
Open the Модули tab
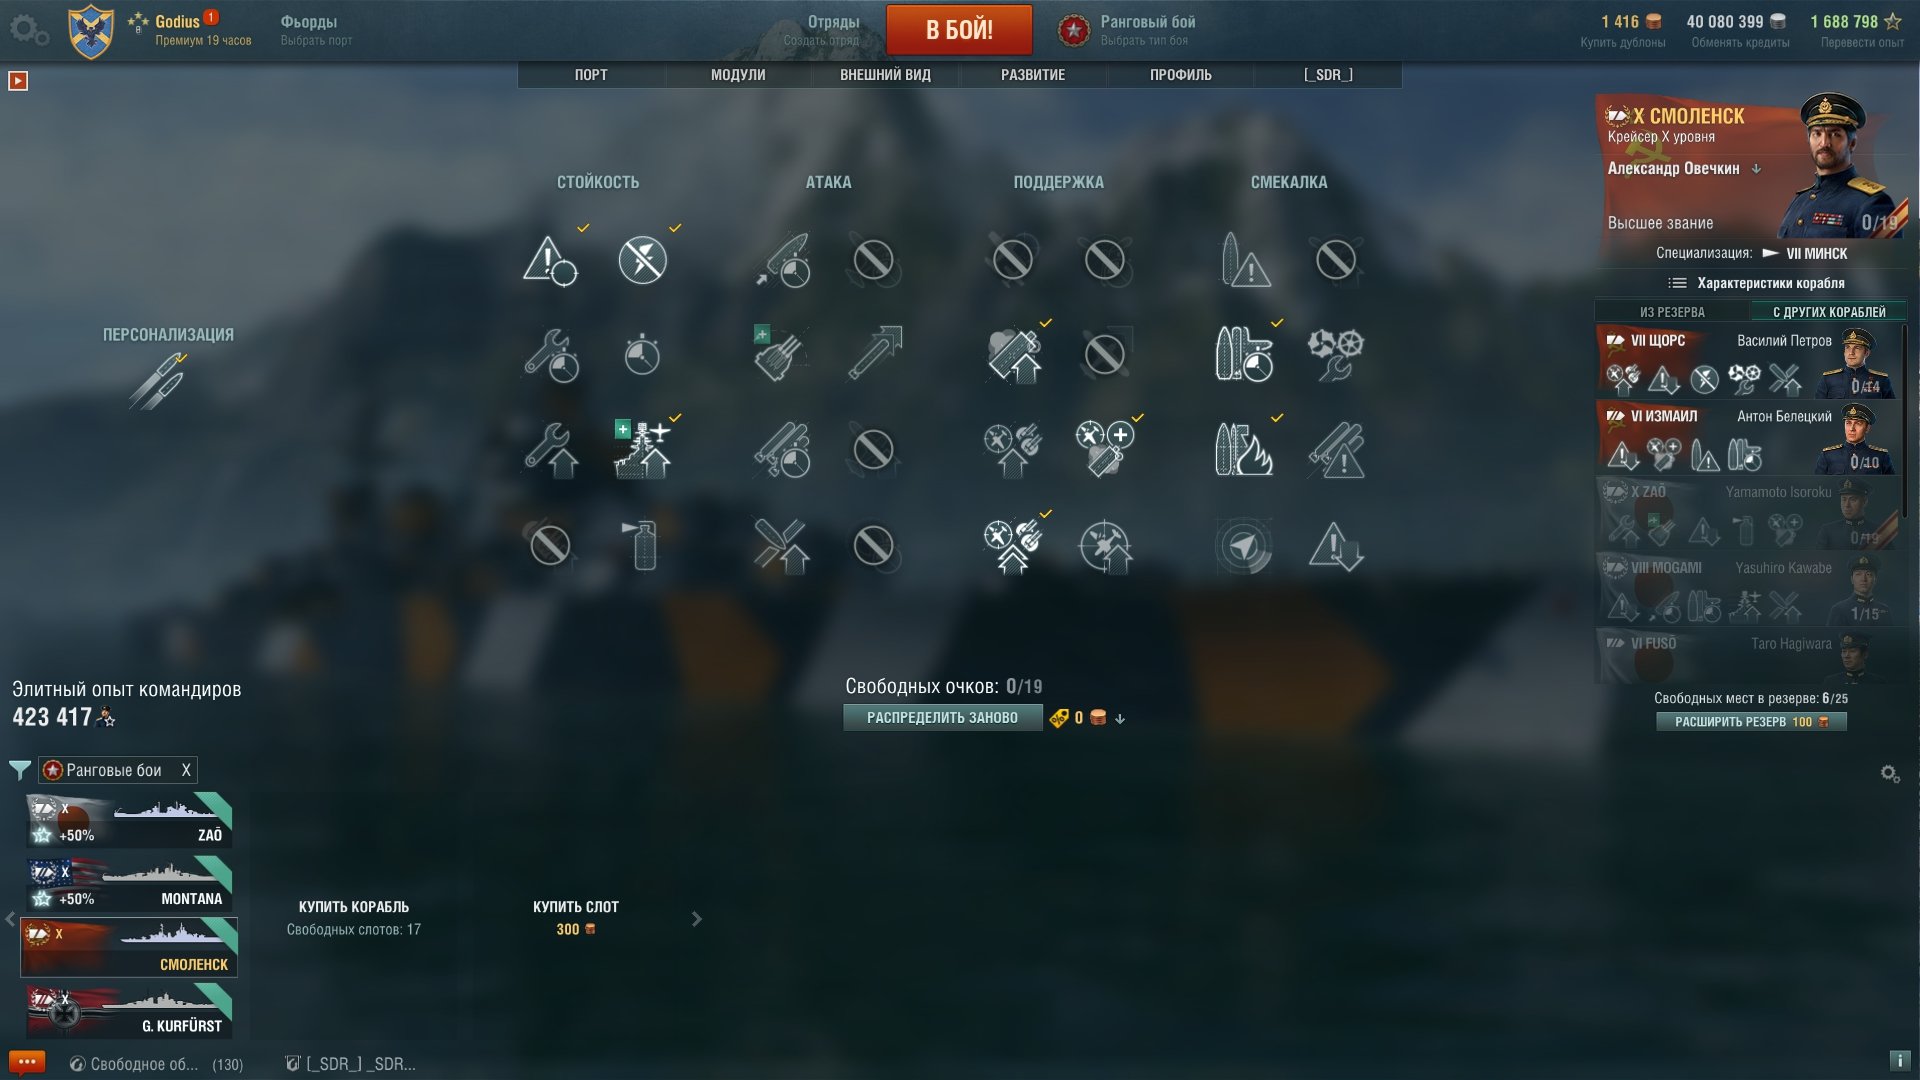738,75
